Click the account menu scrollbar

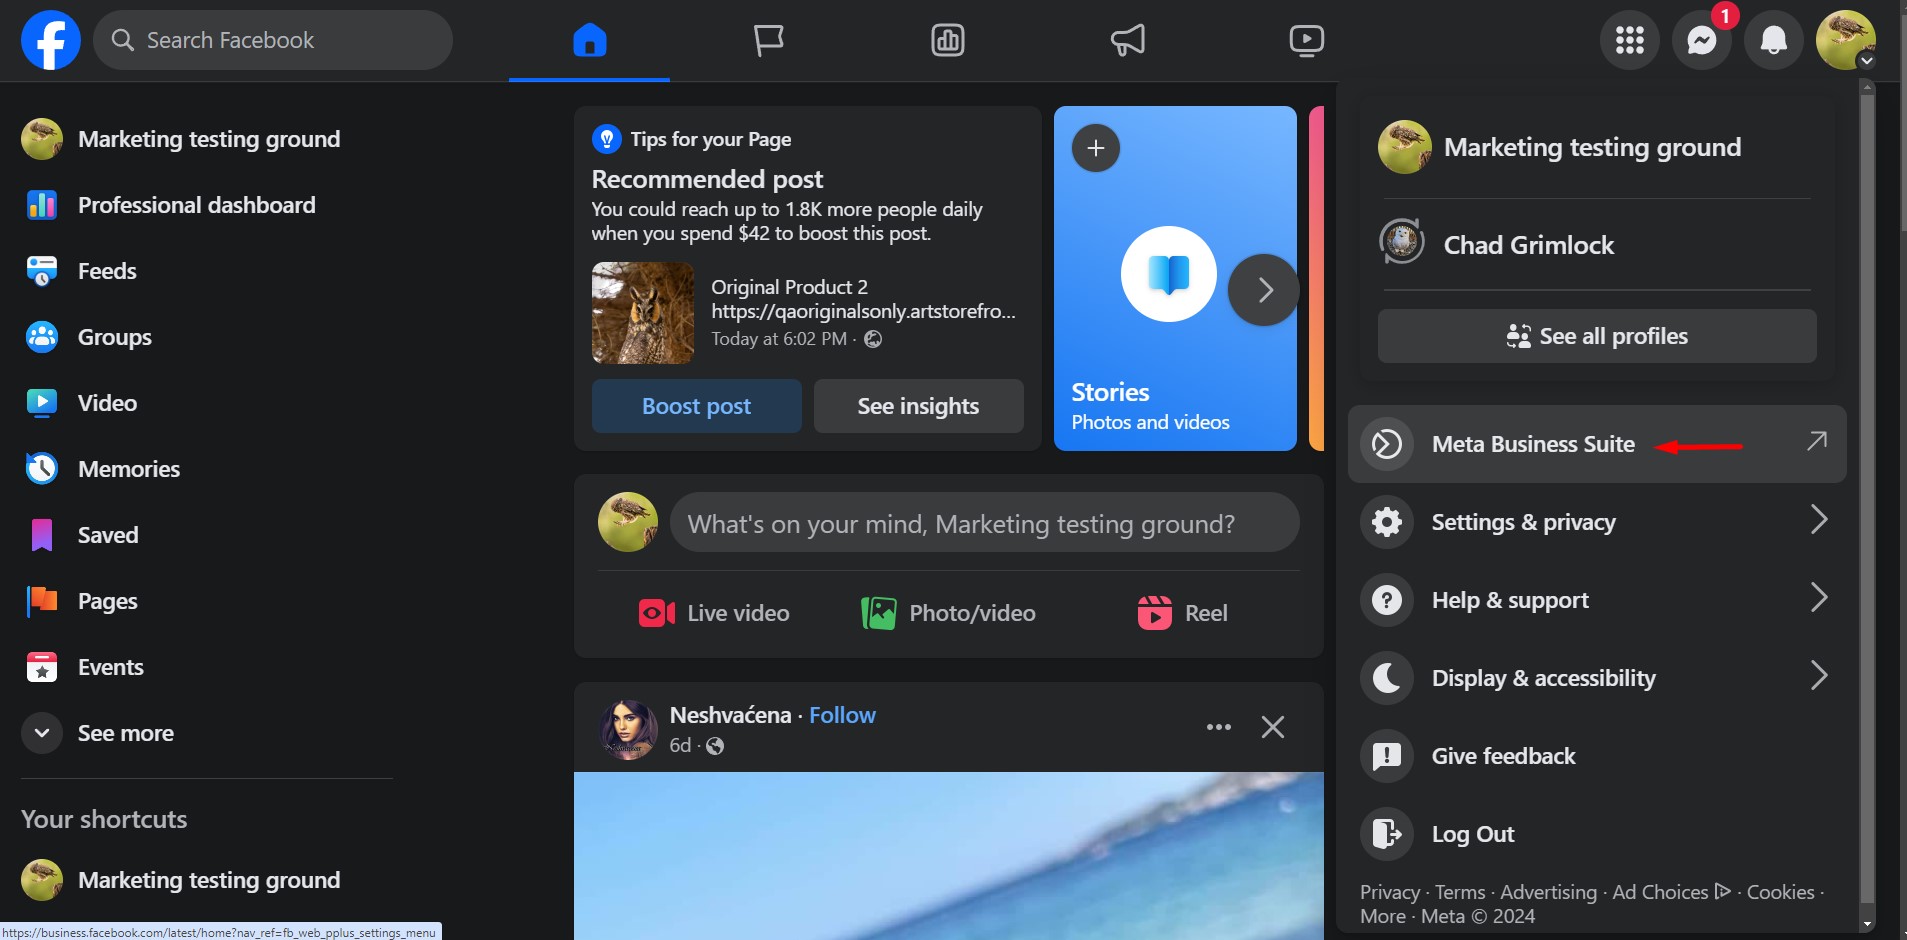click(1866, 500)
